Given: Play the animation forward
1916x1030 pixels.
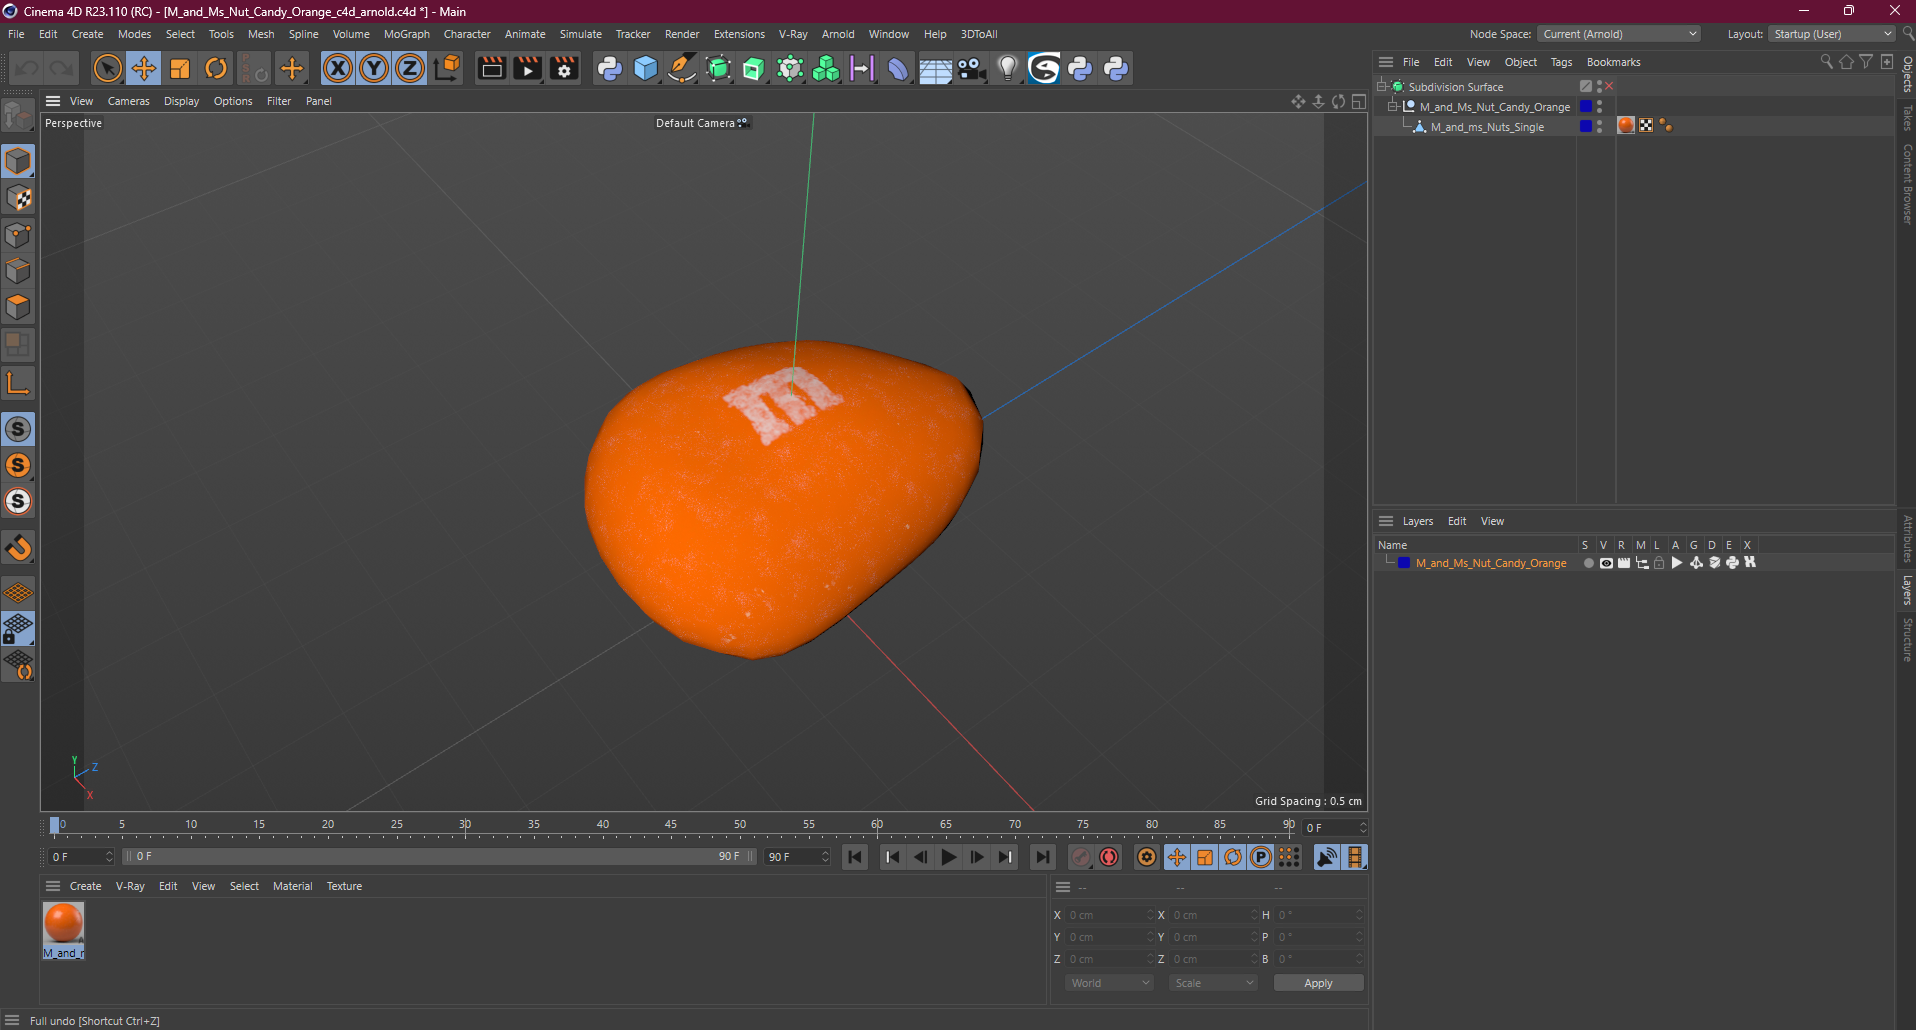Looking at the screenshot, I should [949, 857].
